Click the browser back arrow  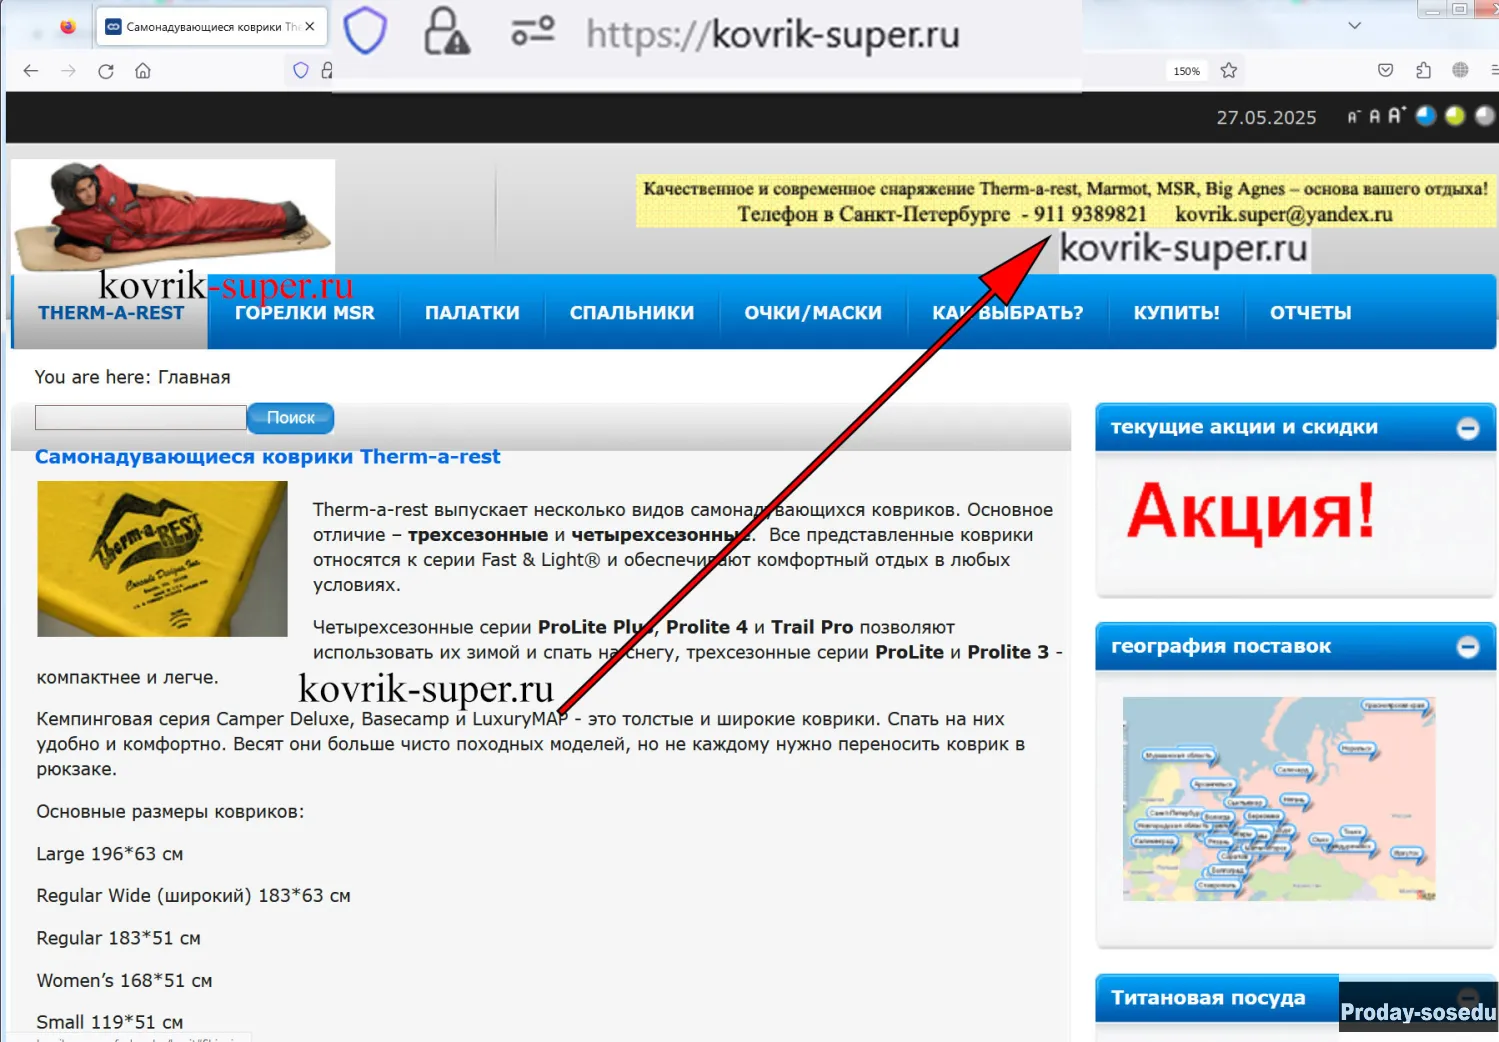click(31, 71)
